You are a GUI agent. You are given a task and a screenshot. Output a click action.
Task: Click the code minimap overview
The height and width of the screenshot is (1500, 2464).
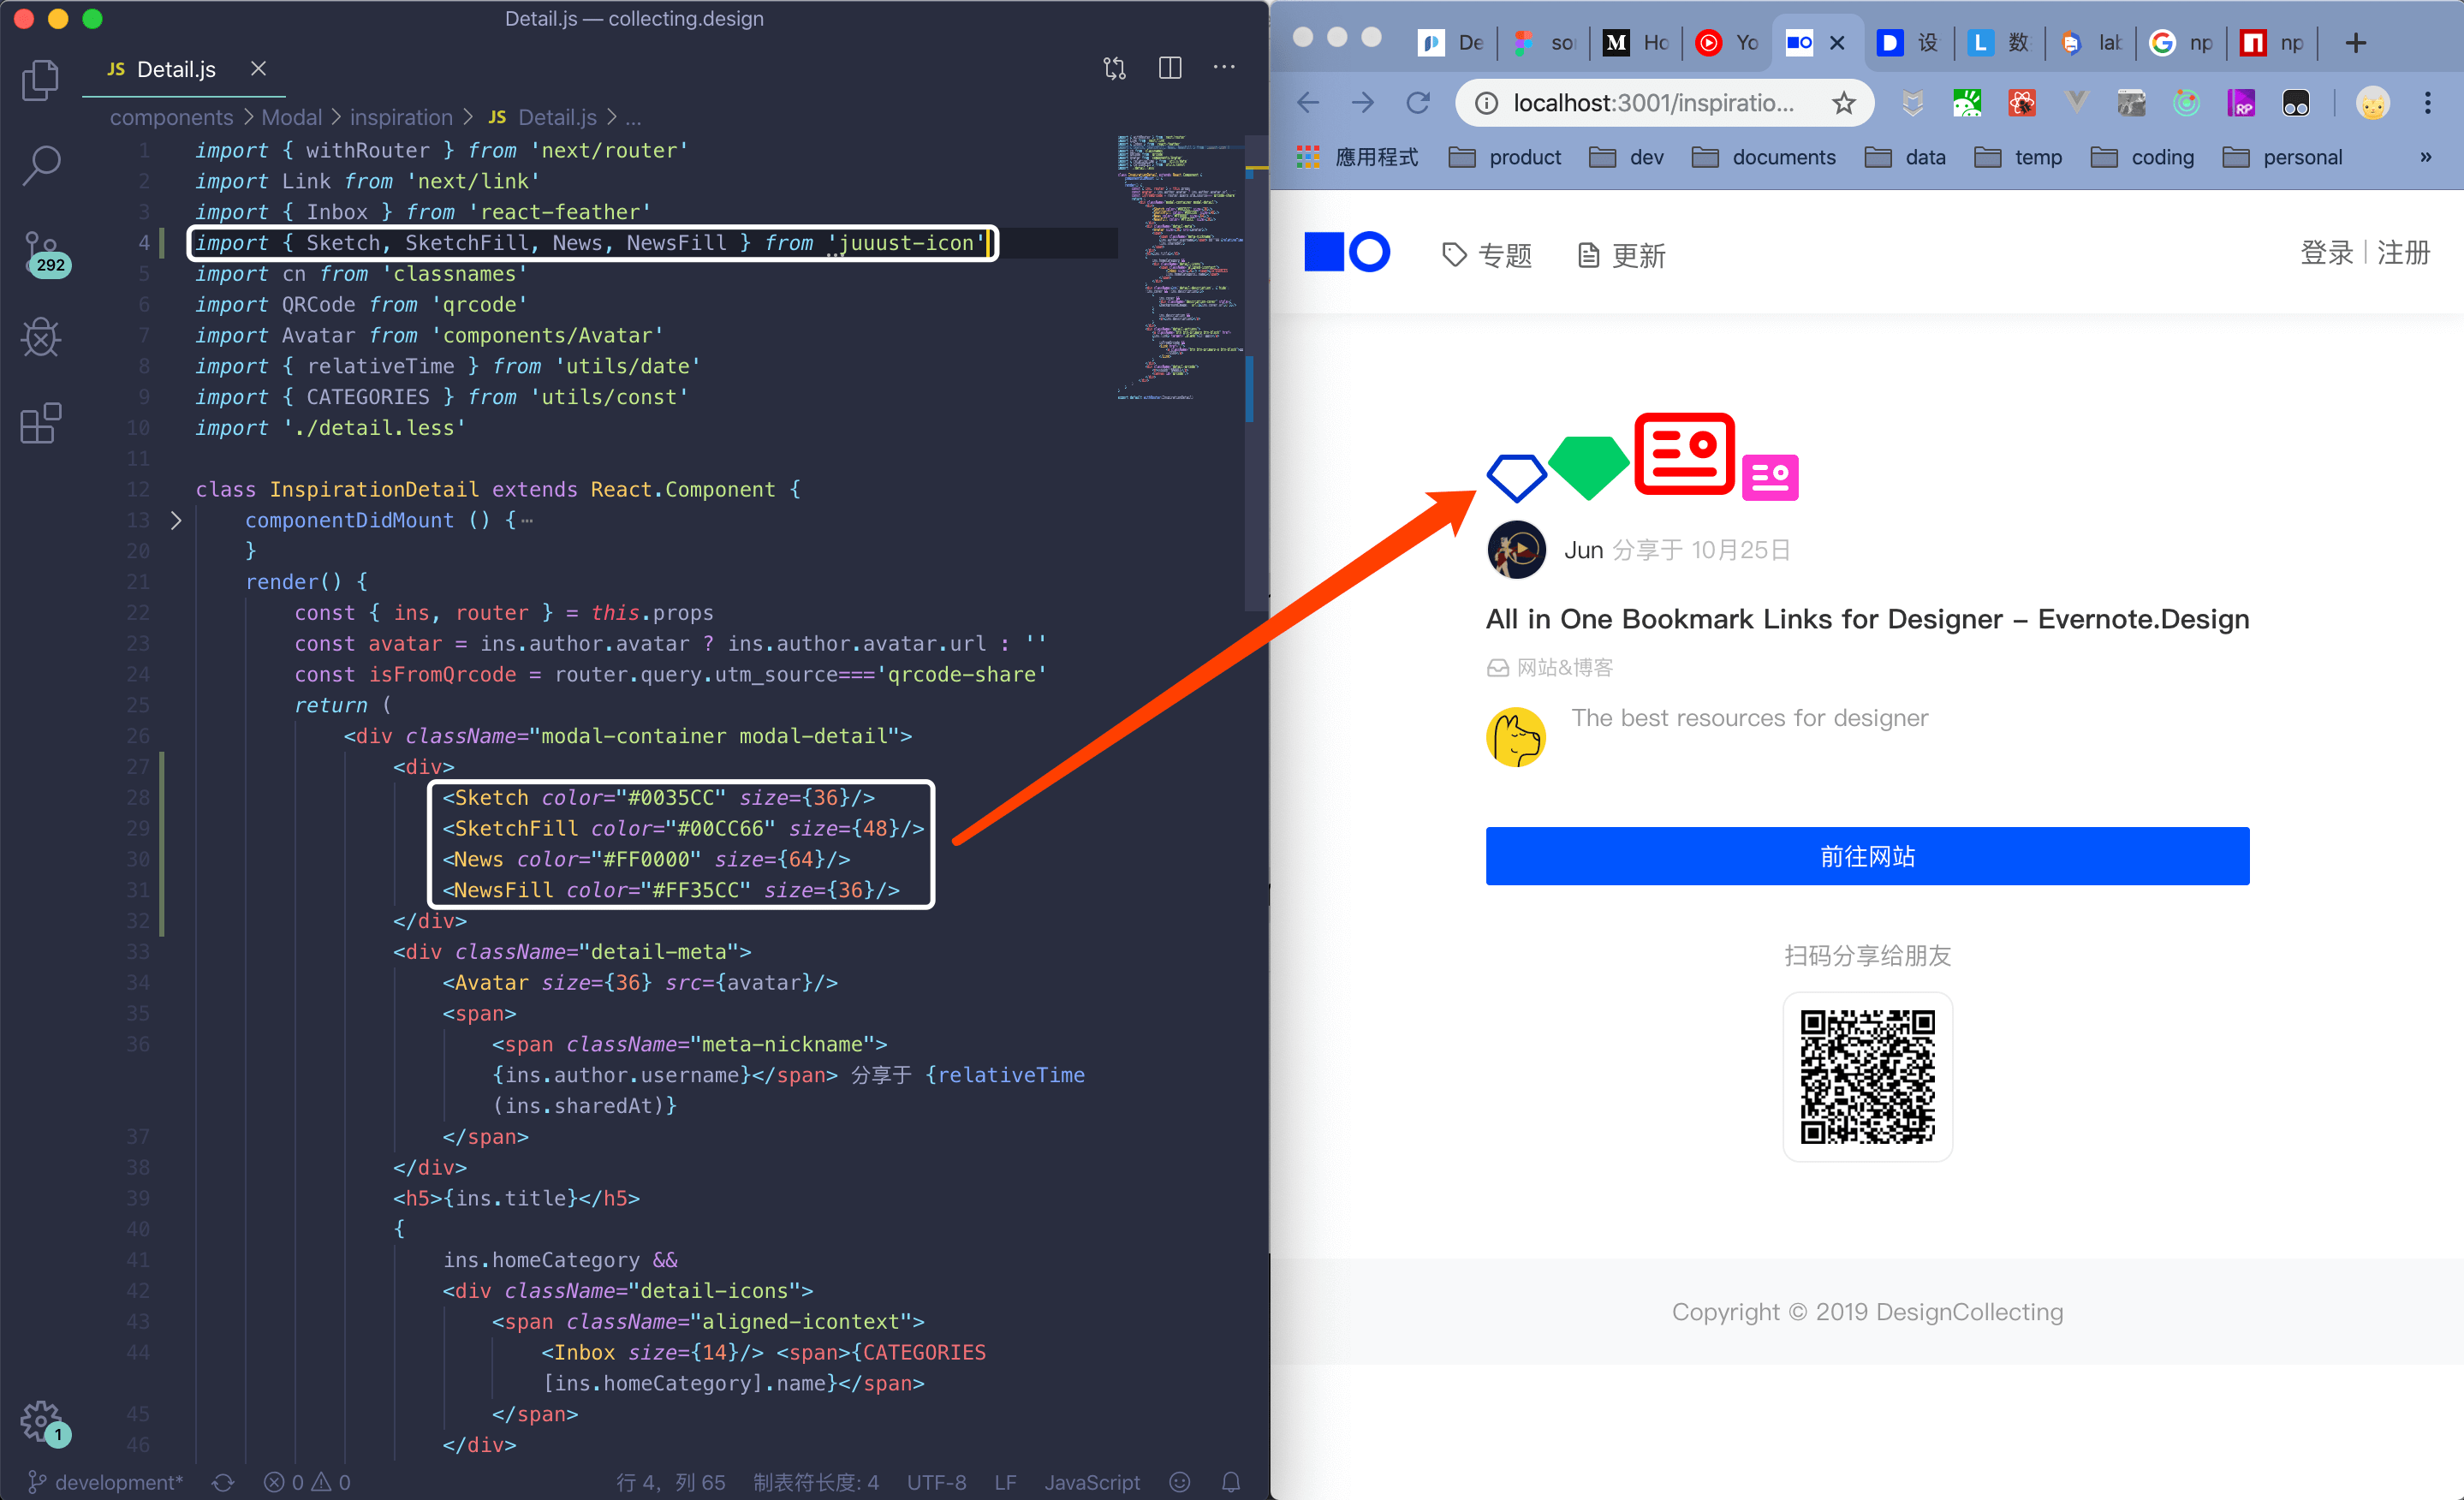pos(1178,266)
